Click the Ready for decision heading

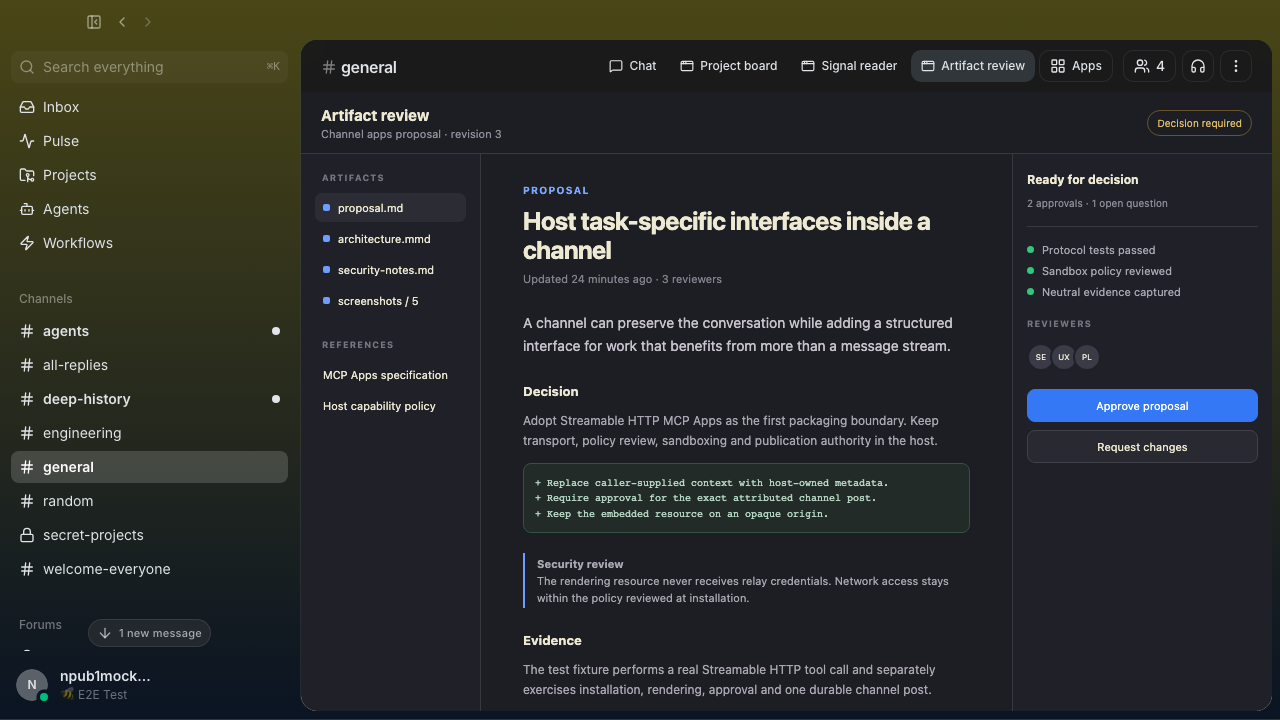[1083, 180]
